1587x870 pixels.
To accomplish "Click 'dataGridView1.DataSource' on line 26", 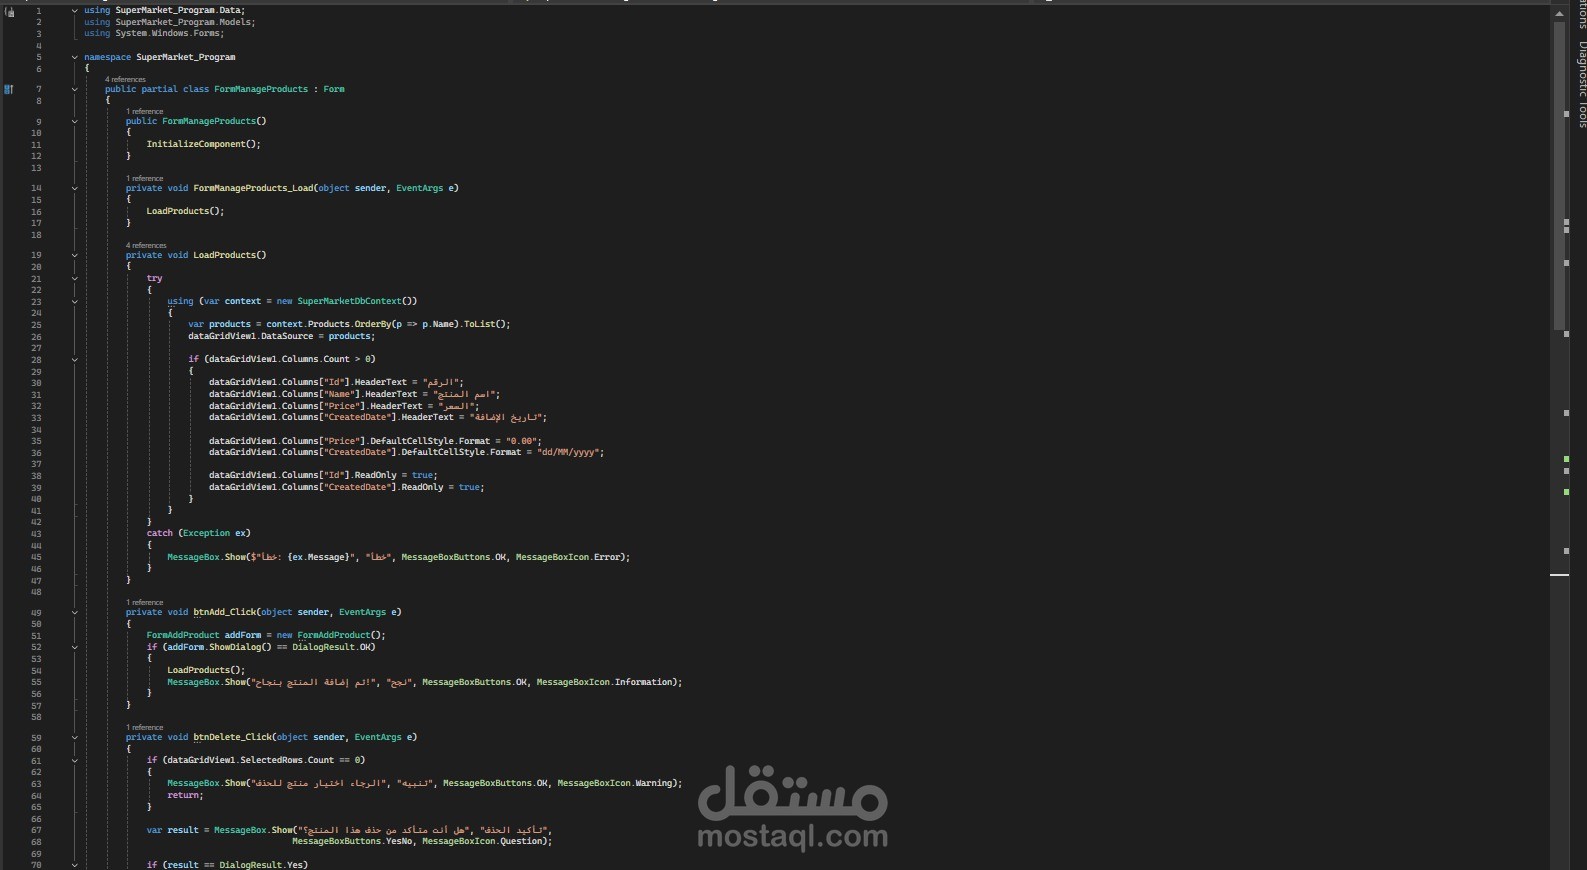I will coord(250,336).
